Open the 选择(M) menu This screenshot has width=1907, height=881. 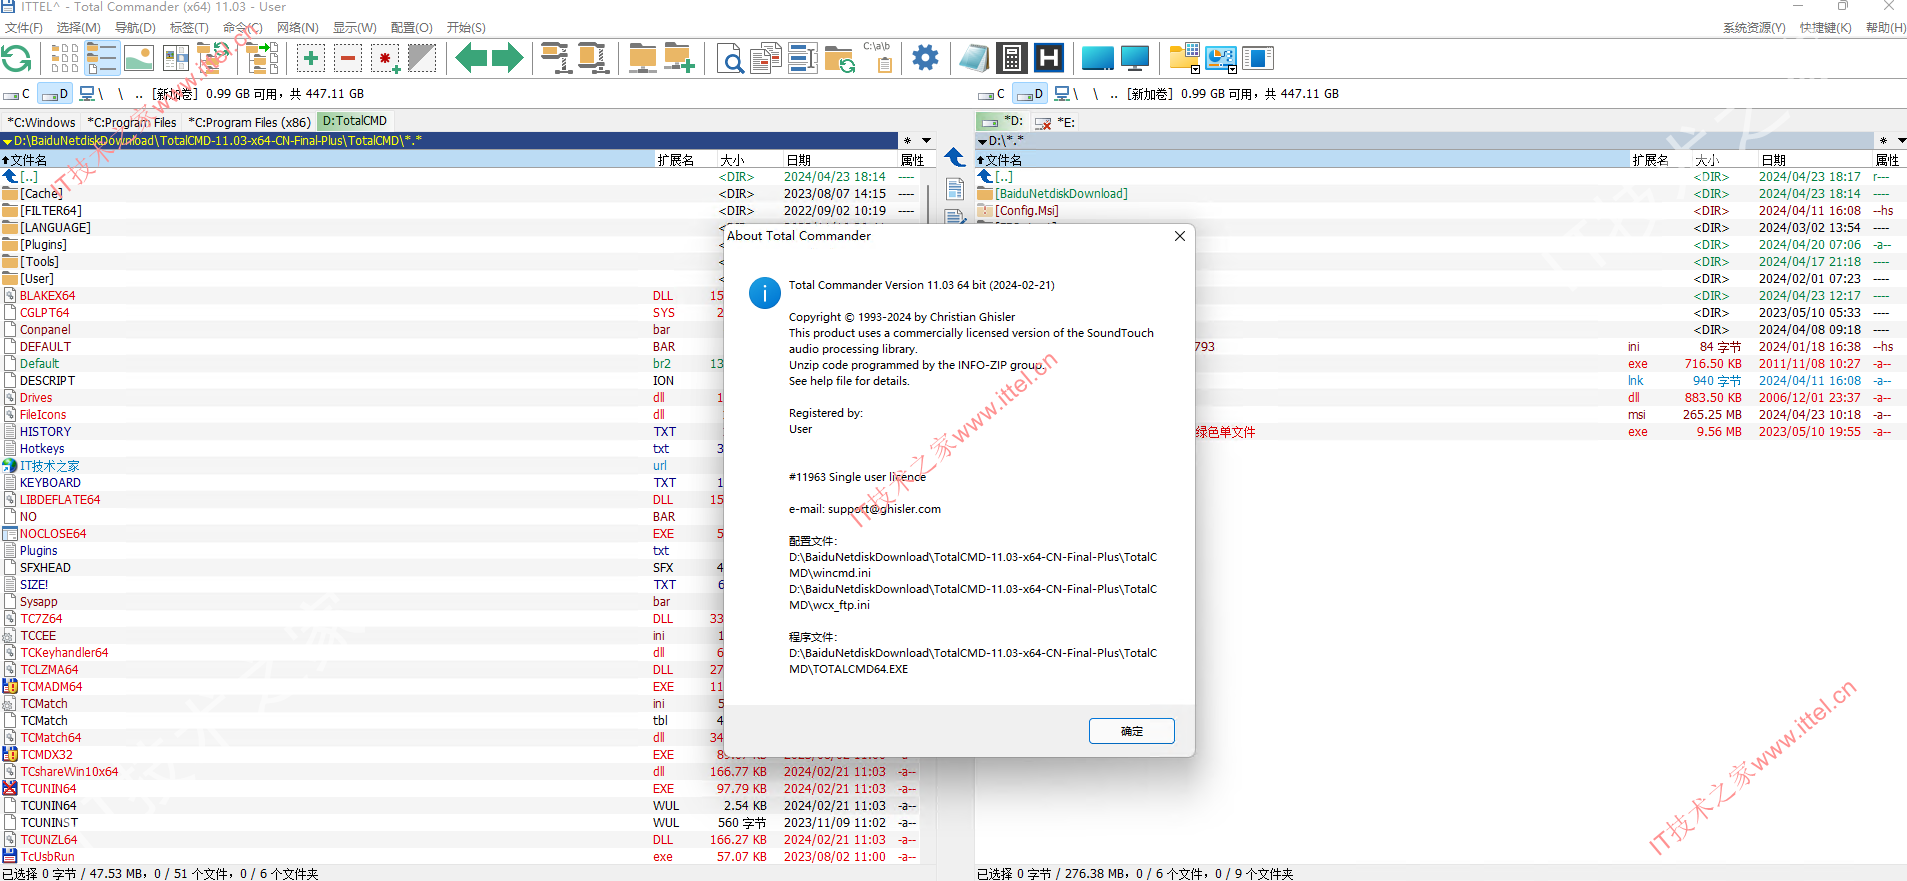[x=78, y=28]
